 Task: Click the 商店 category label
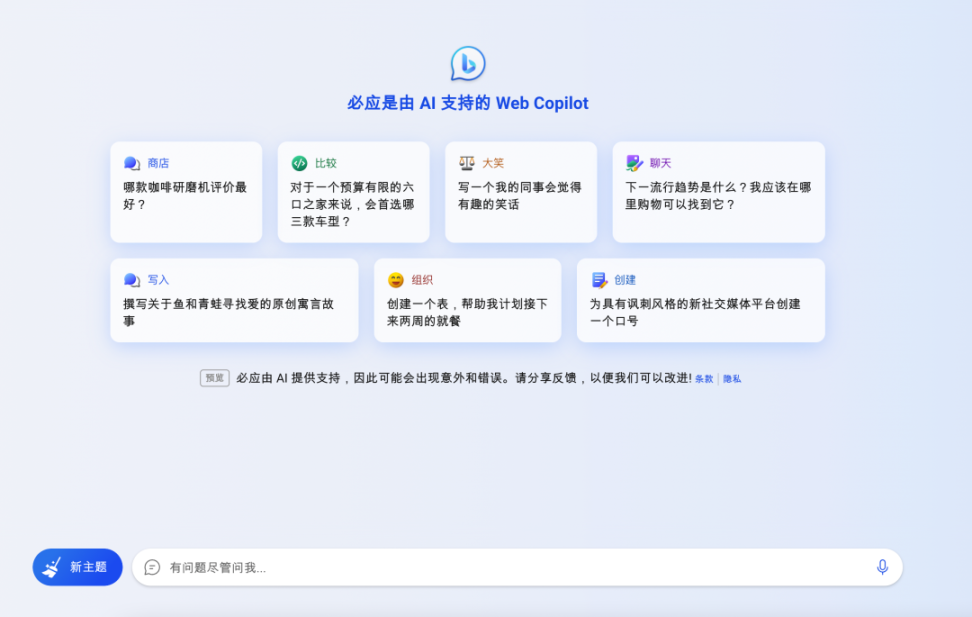[158, 163]
